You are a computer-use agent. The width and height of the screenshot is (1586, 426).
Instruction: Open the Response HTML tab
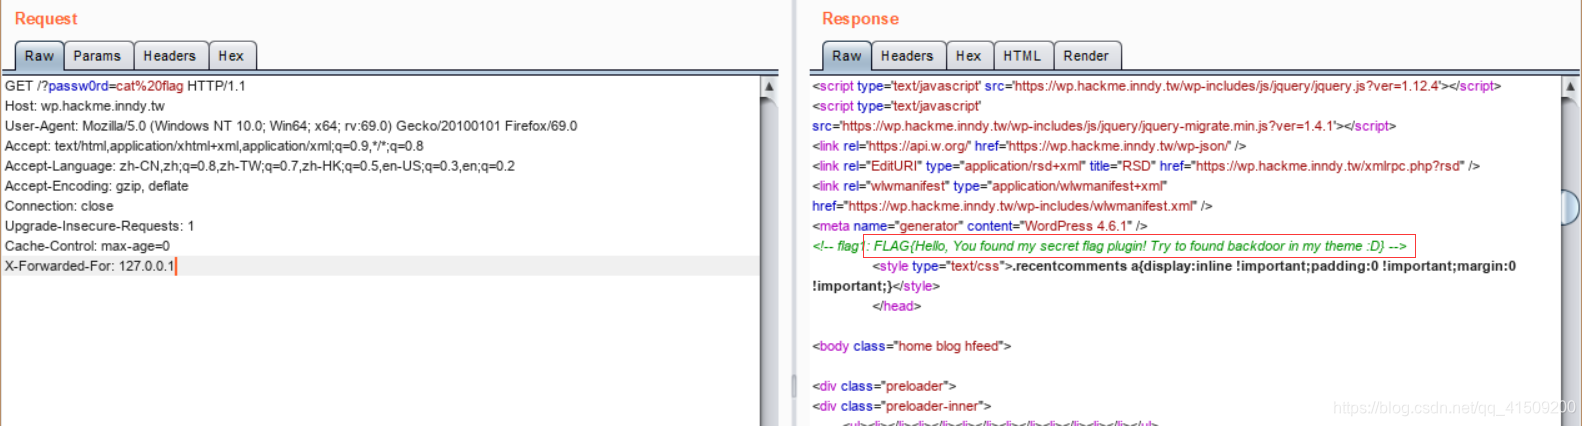(x=1022, y=56)
